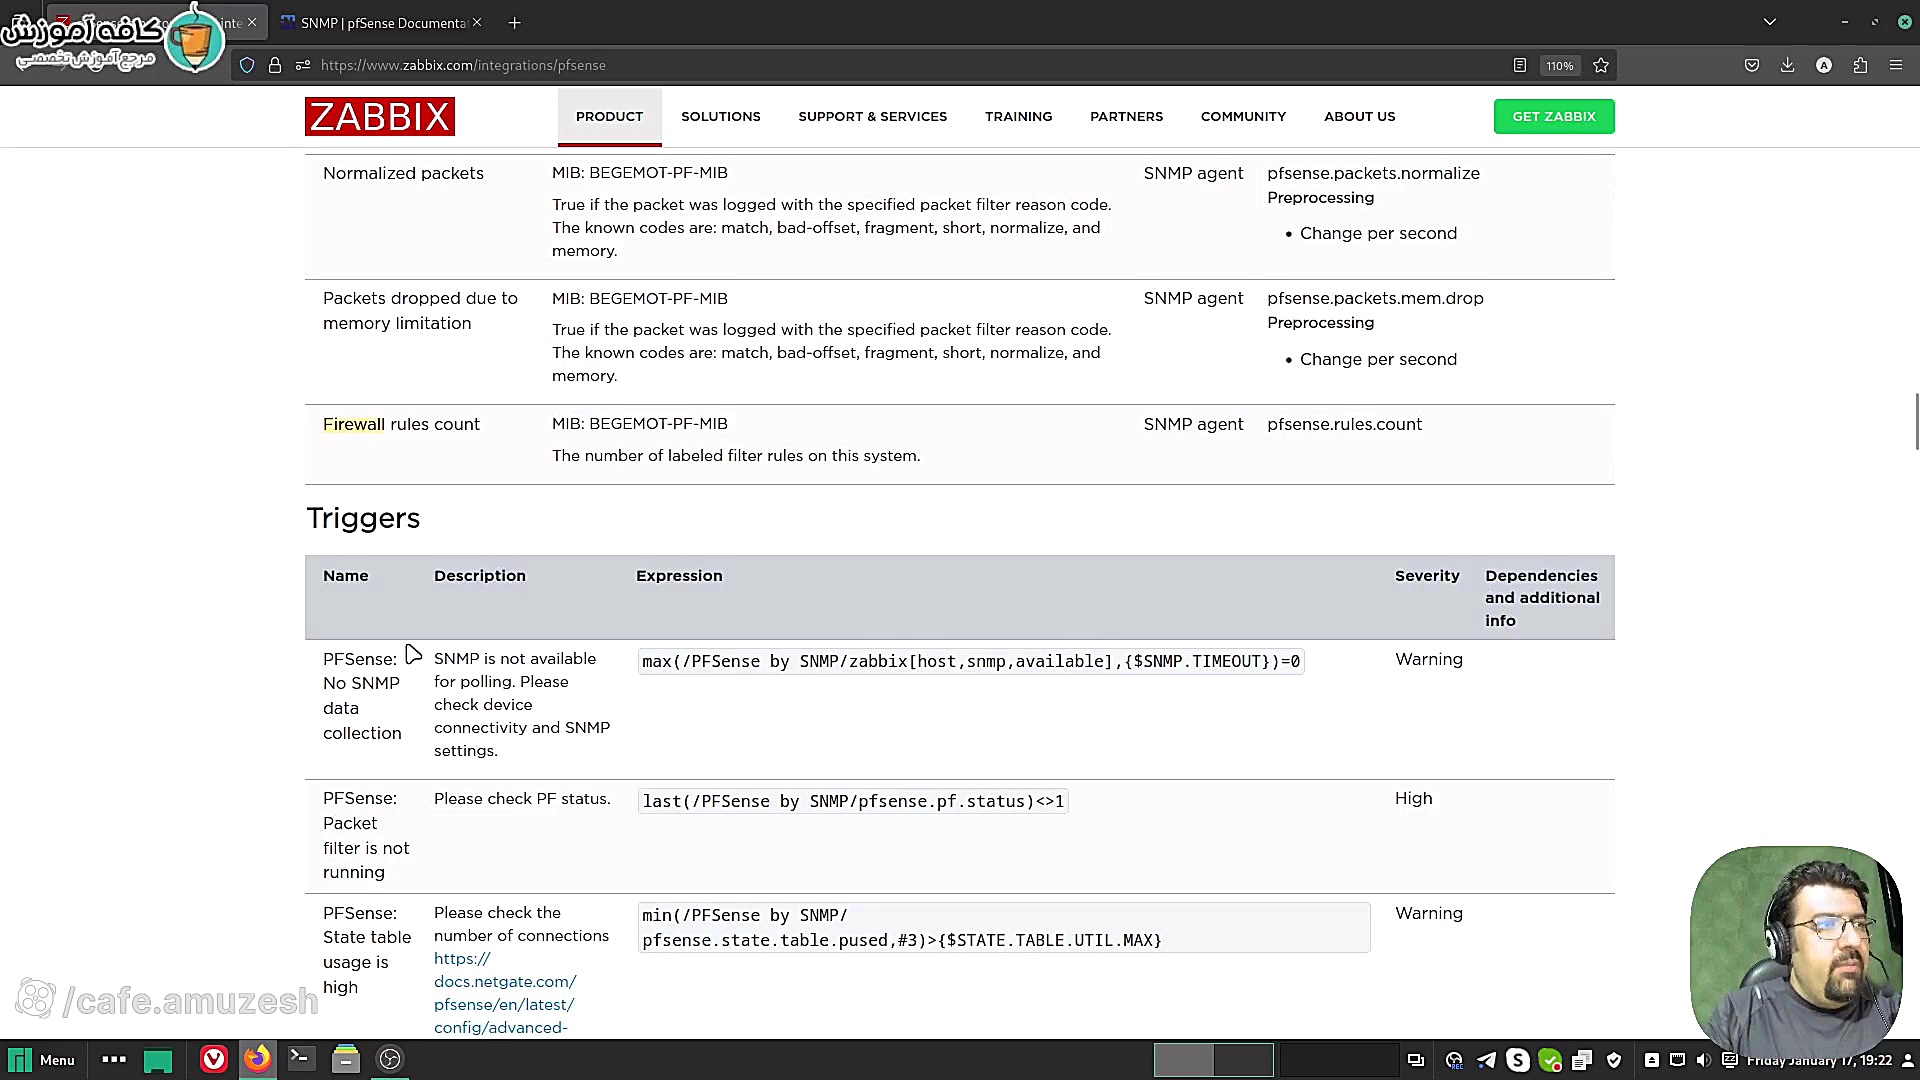The height and width of the screenshot is (1080, 1920).
Task: Open the site permissions icon in the address bar
Action: pos(302,65)
